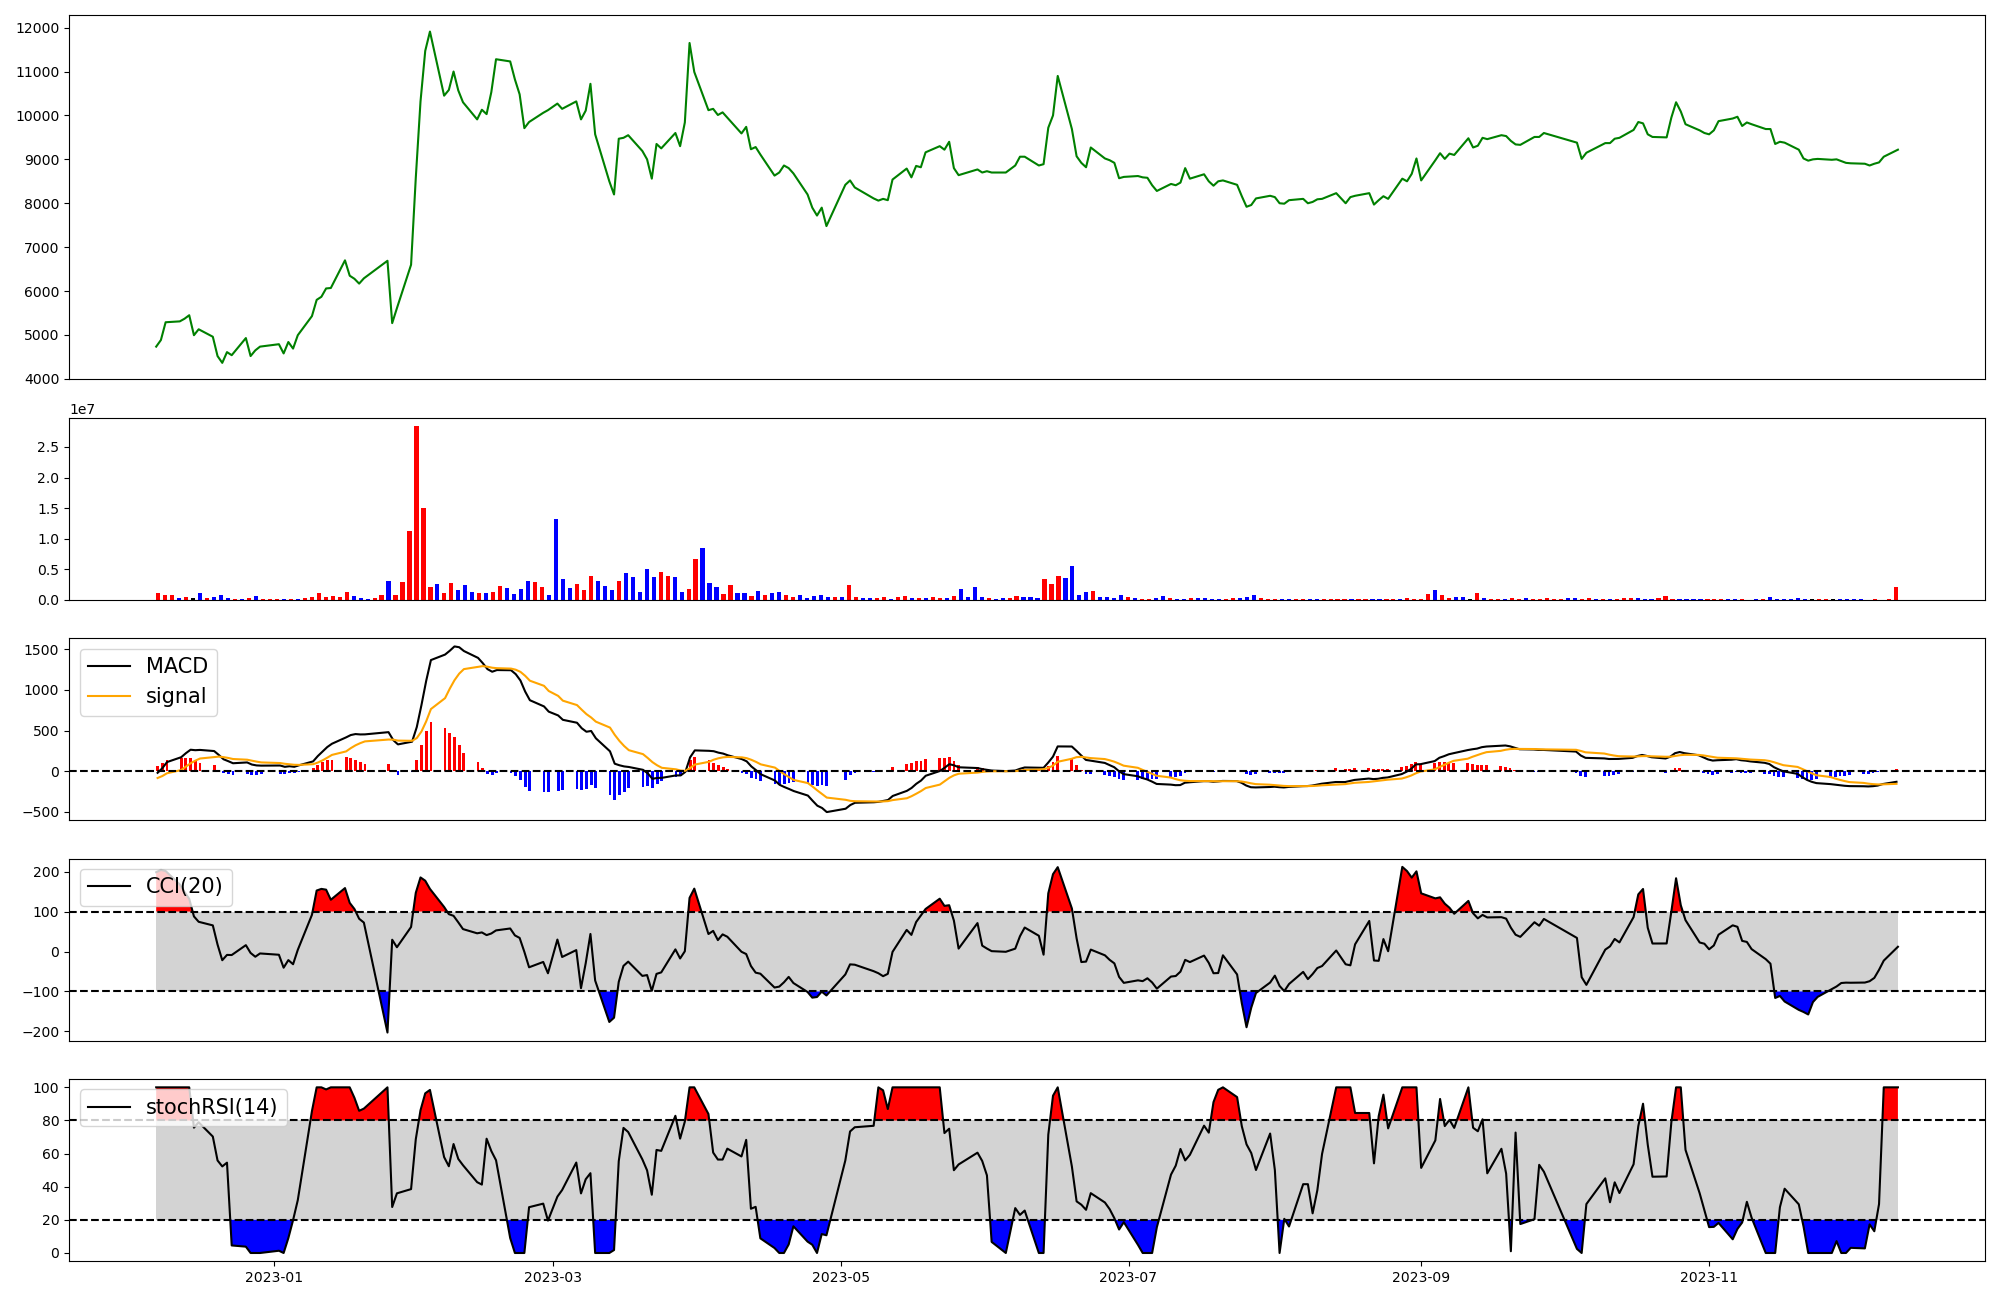This screenshot has width=2000, height=1300.
Task: Click the -200 CCI axis tick label
Action: tap(42, 1032)
